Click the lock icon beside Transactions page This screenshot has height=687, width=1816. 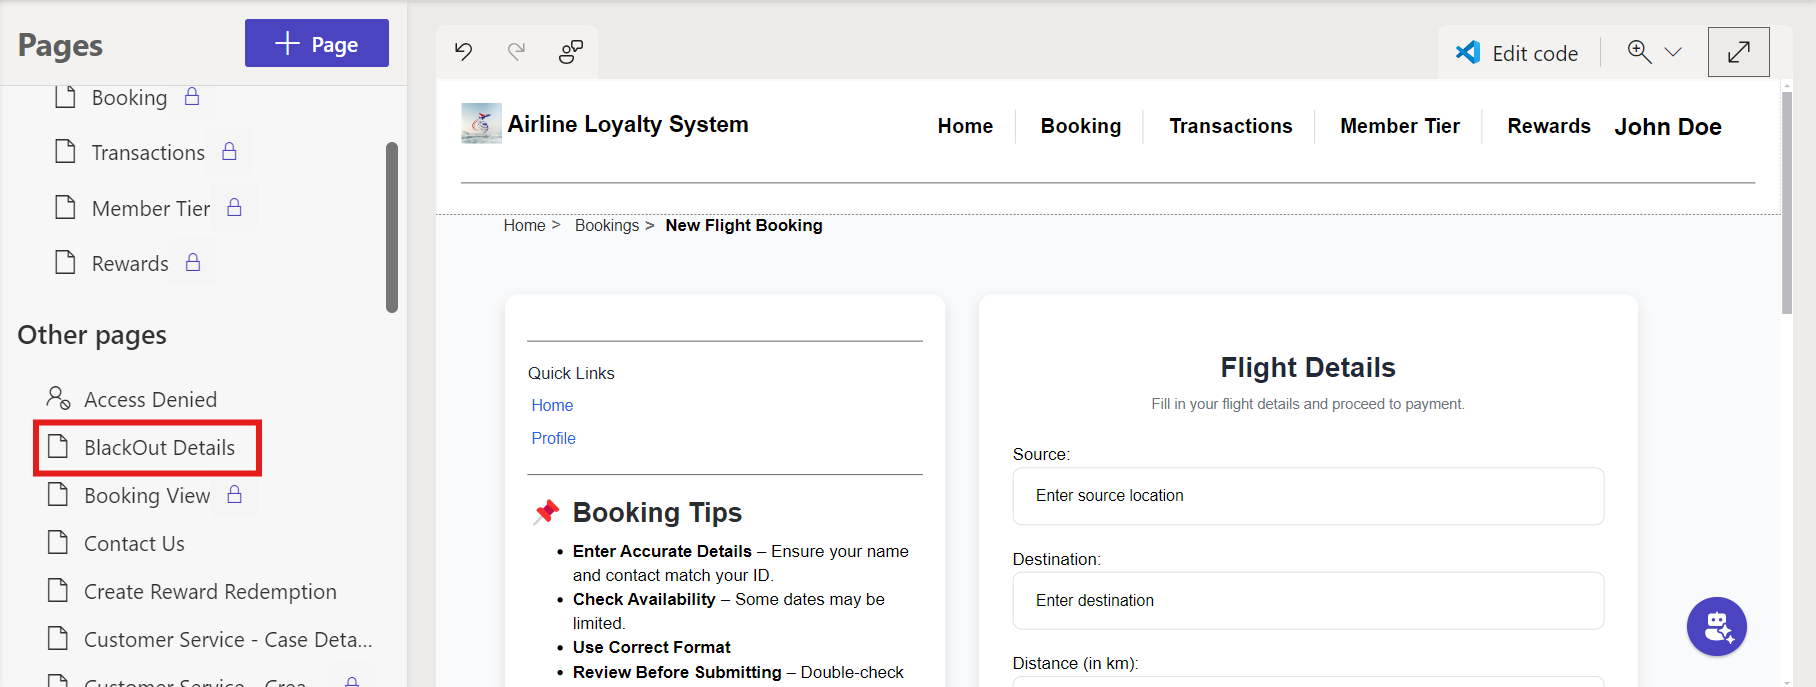tap(229, 152)
